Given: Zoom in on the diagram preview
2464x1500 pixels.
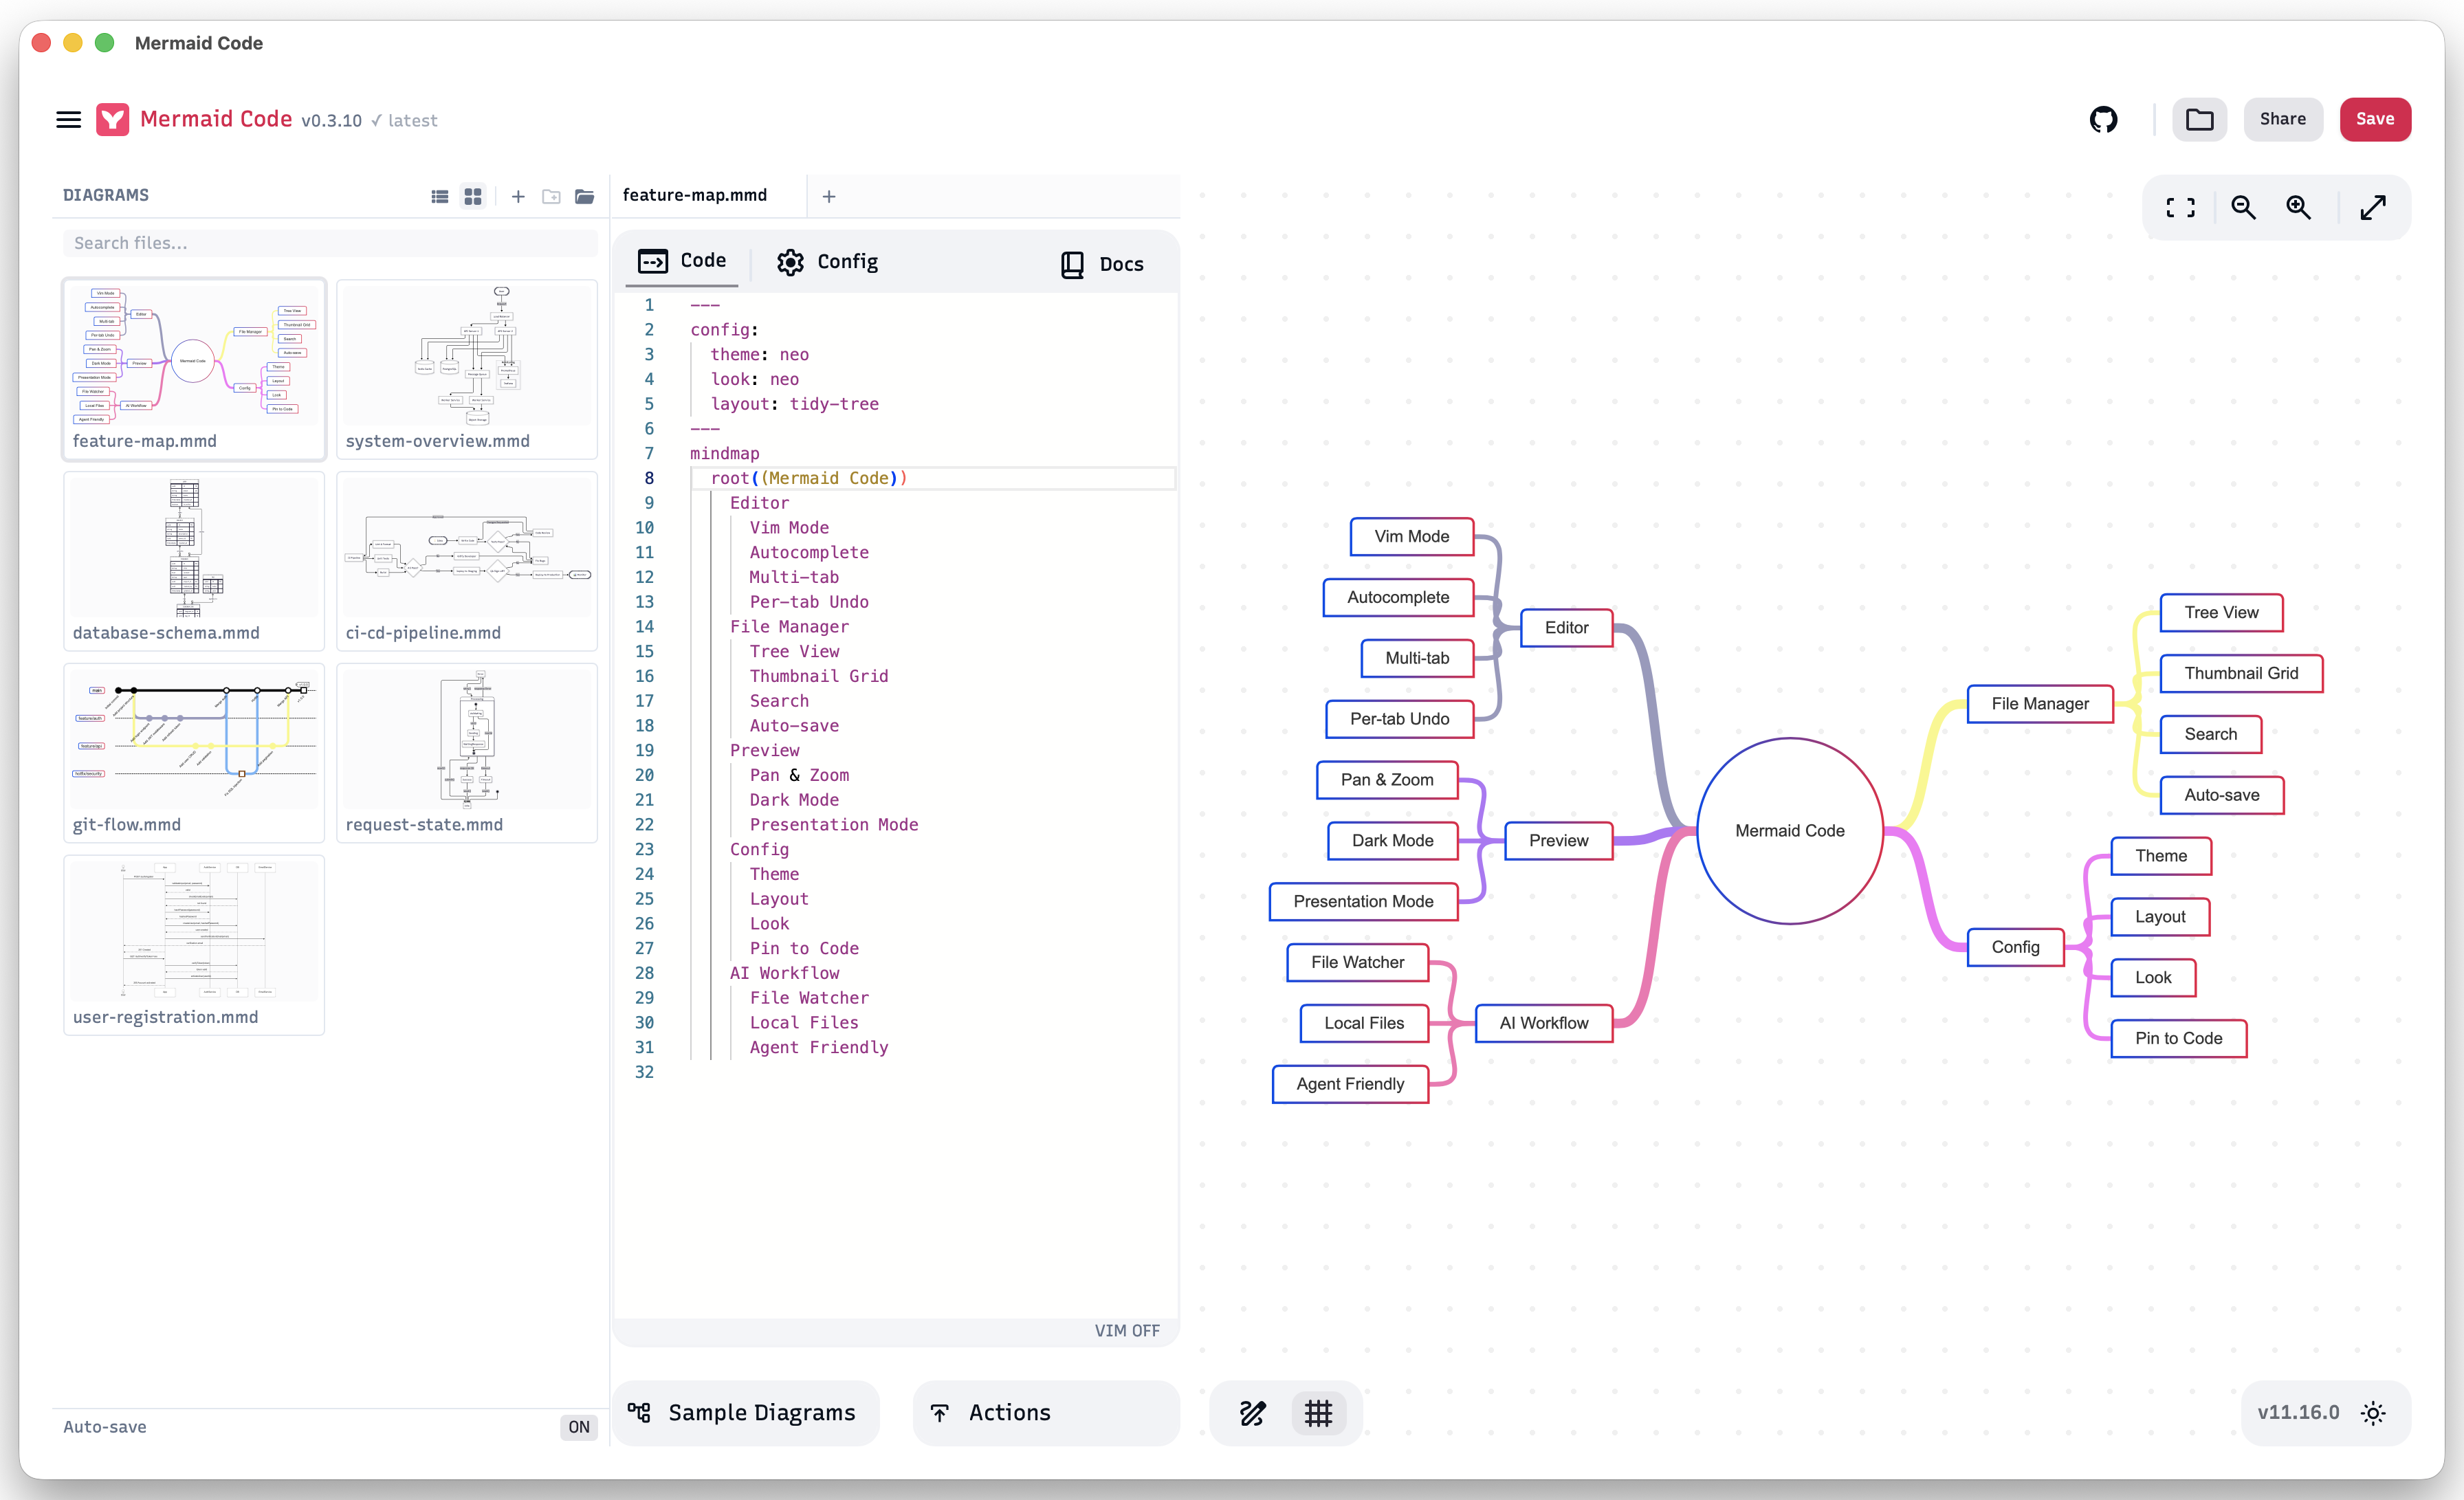Looking at the screenshot, I should [2298, 208].
